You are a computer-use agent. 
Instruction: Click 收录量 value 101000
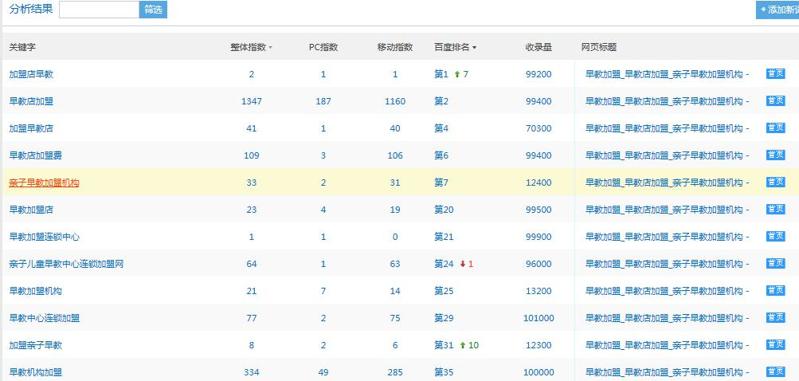[x=539, y=318]
